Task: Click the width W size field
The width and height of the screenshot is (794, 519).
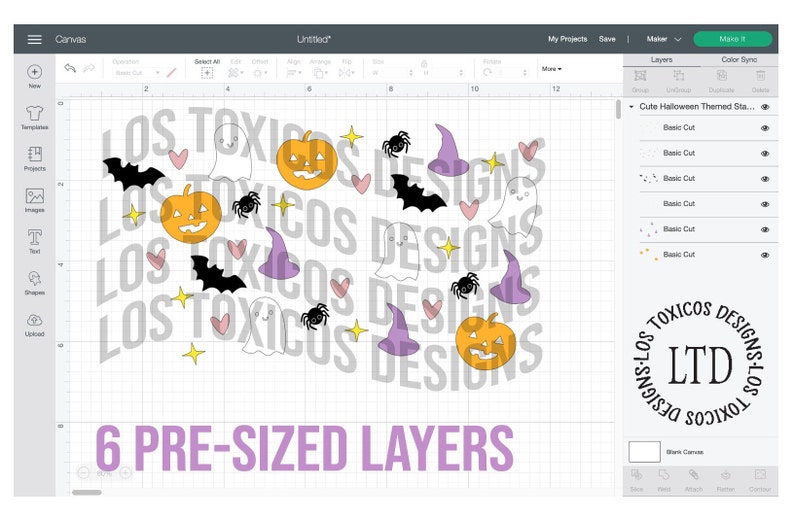Action: coord(396,73)
